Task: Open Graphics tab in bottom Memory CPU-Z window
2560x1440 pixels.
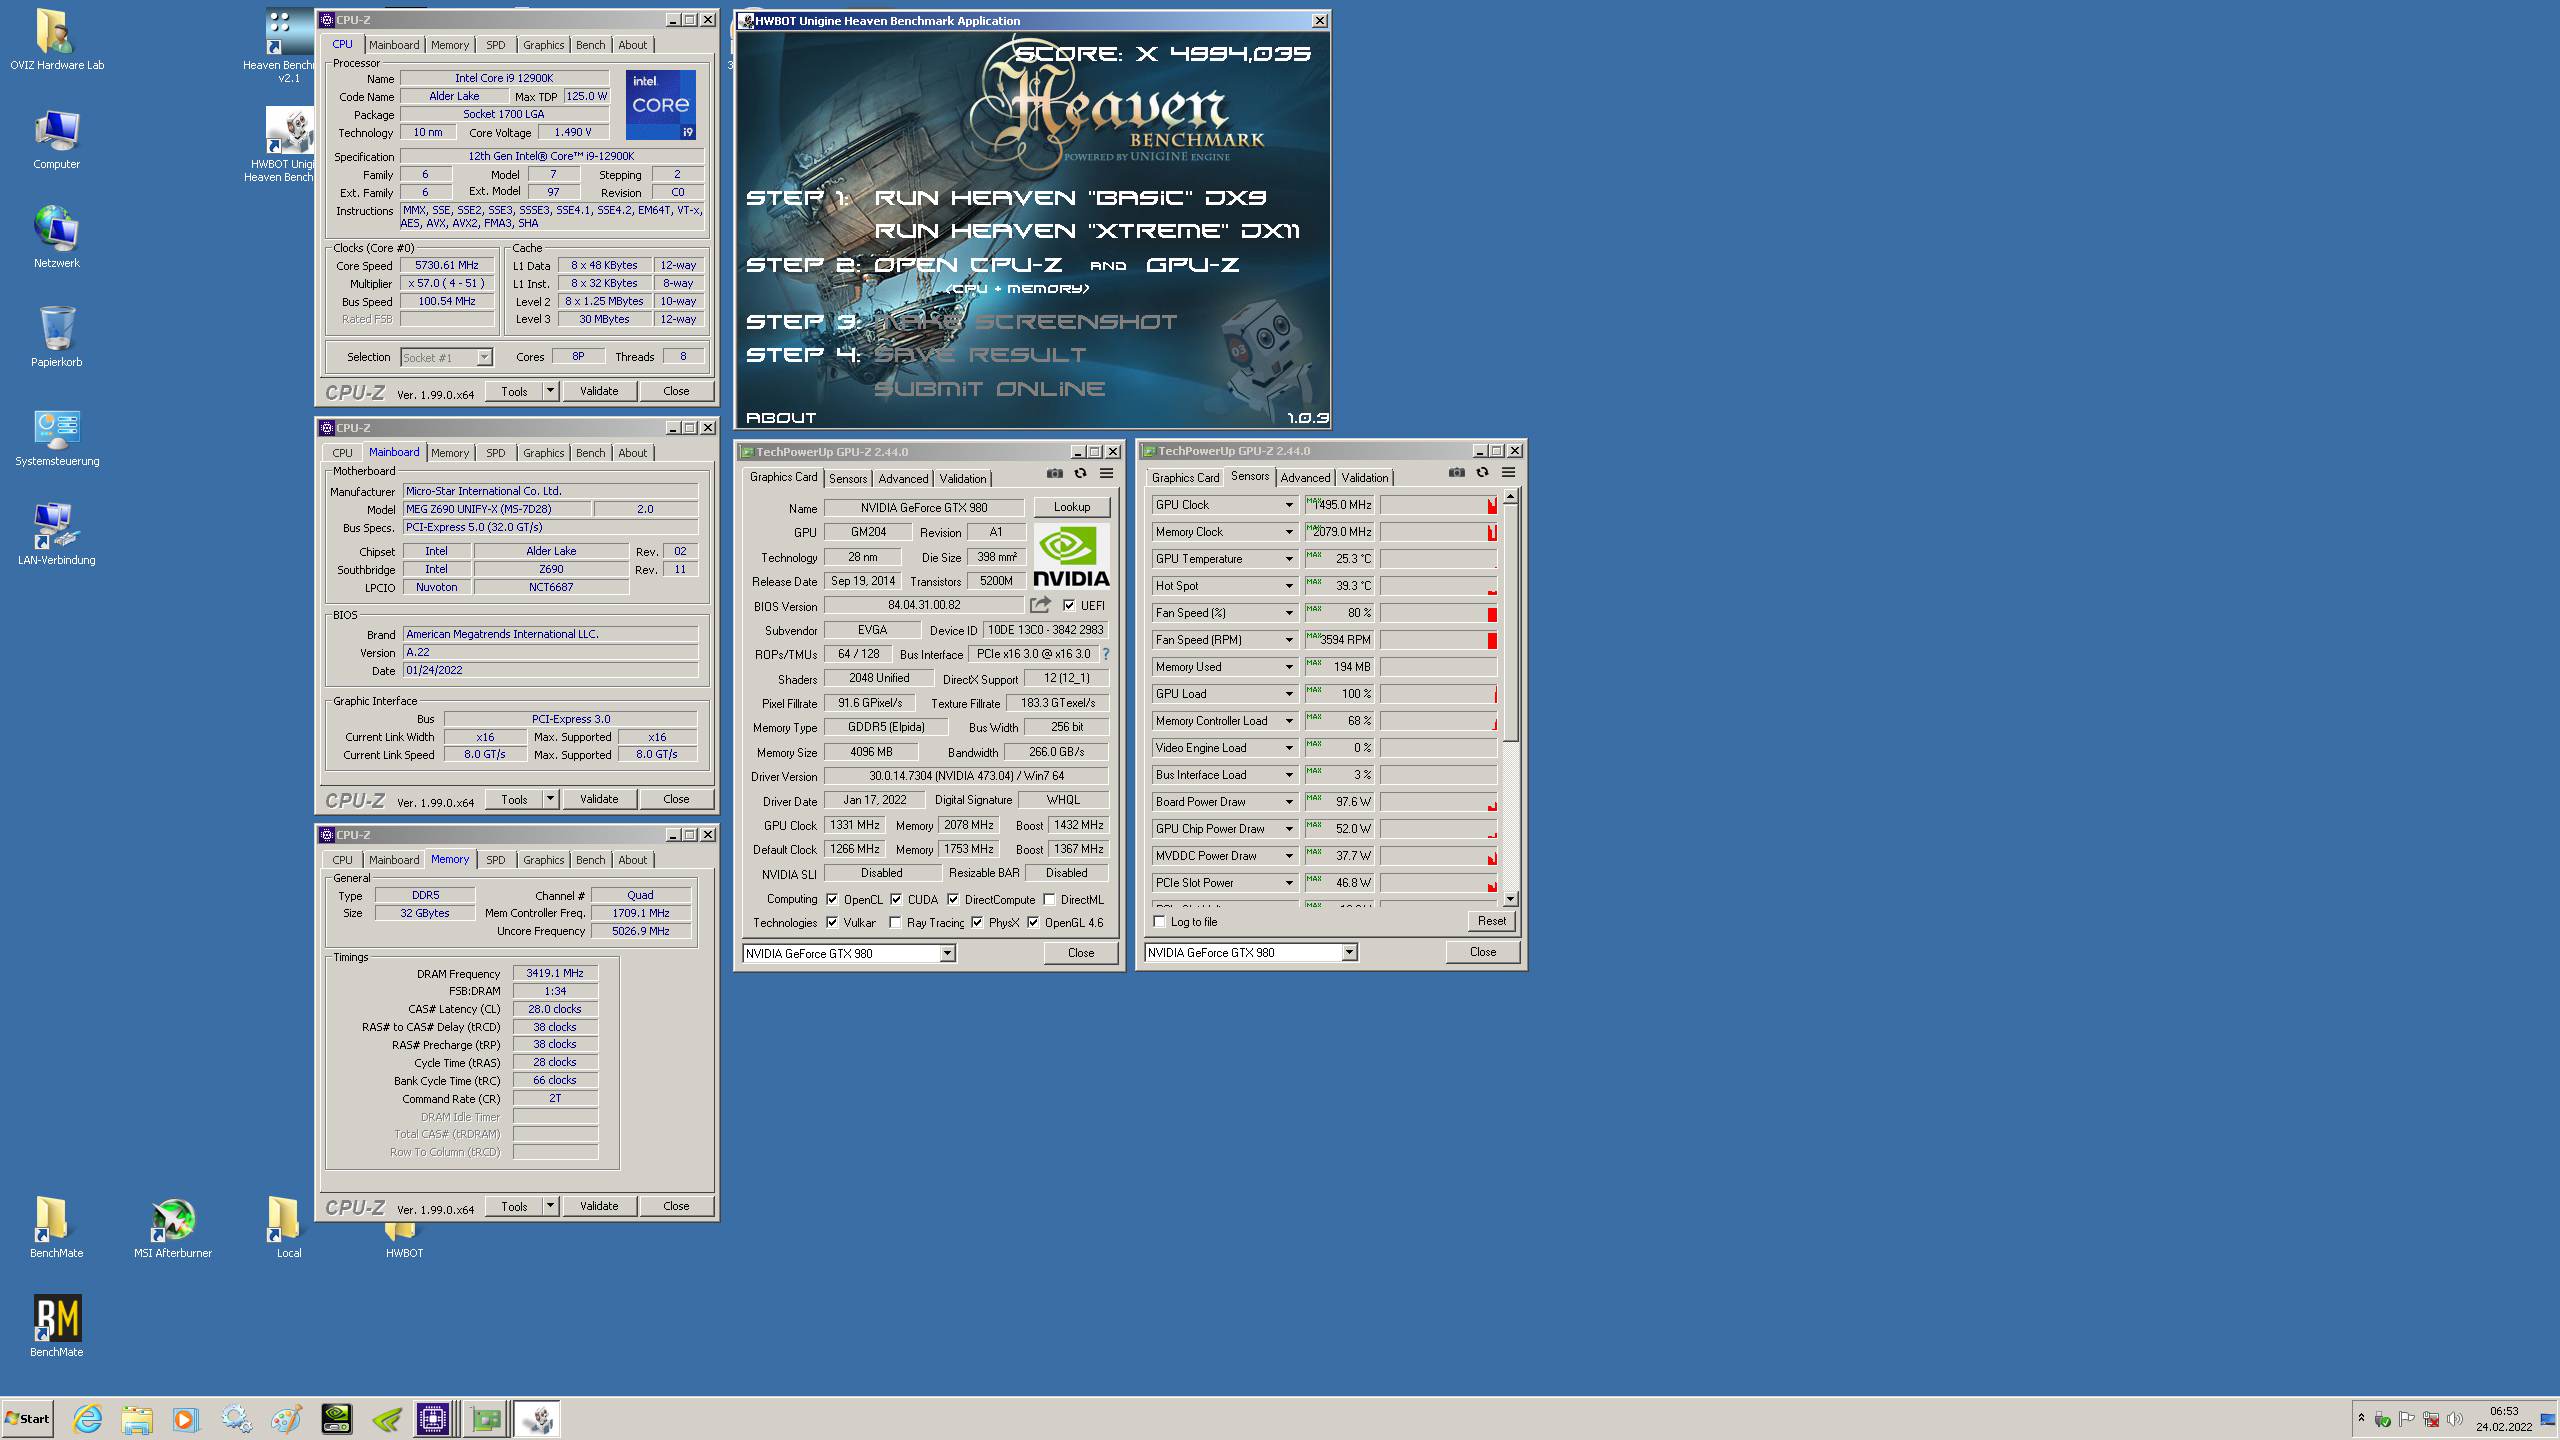Action: coord(543,860)
